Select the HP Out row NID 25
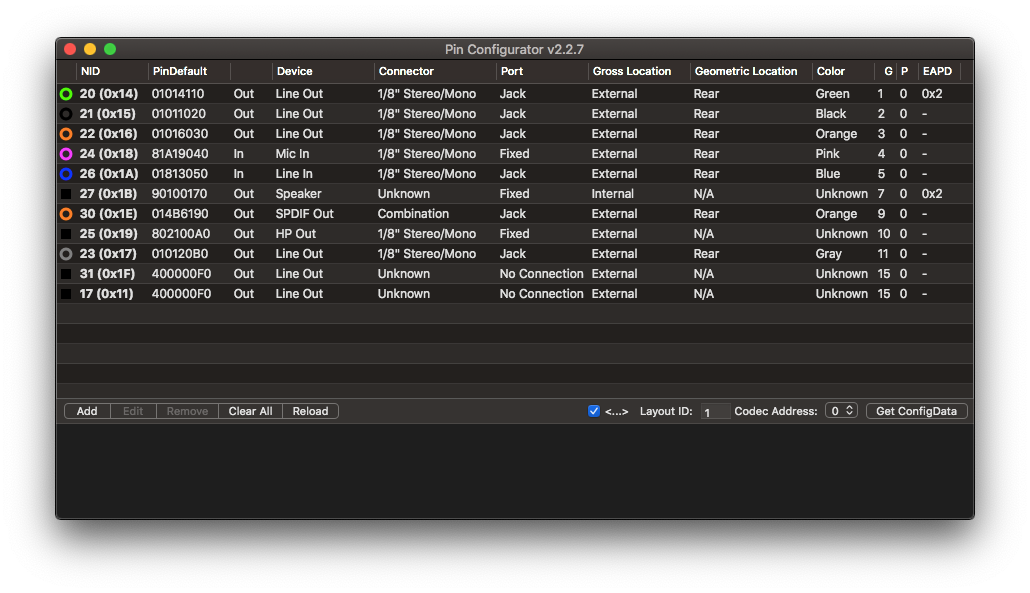This screenshot has width=1030, height=593. [109, 234]
